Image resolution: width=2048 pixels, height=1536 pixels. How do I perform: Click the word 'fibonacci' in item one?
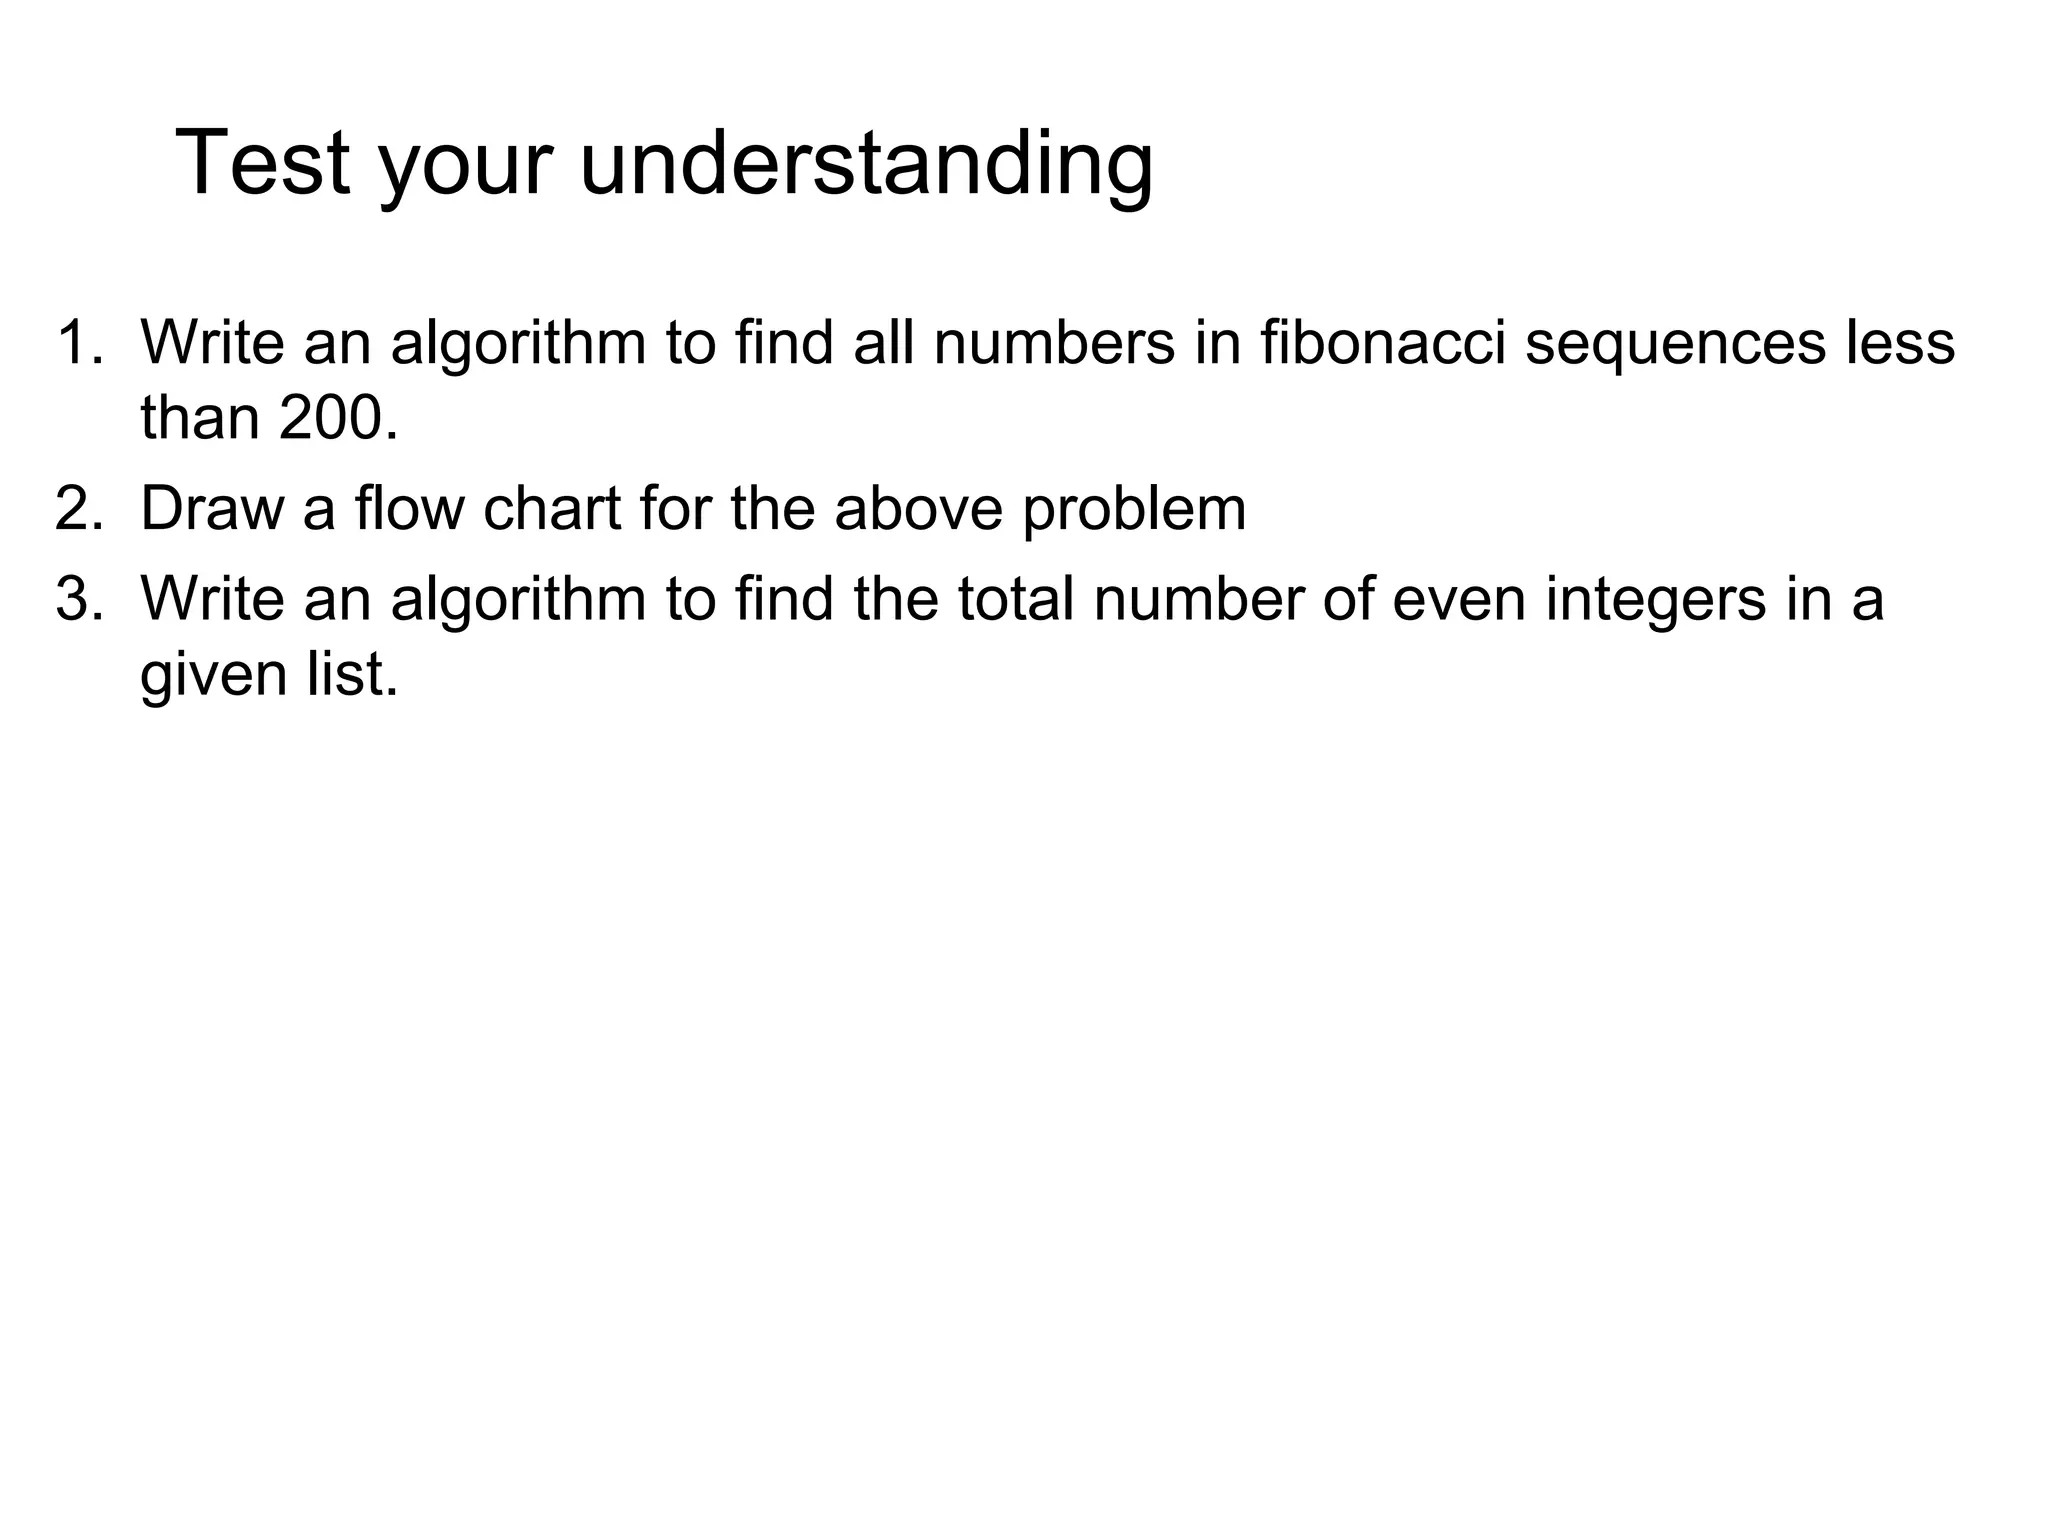[1382, 342]
